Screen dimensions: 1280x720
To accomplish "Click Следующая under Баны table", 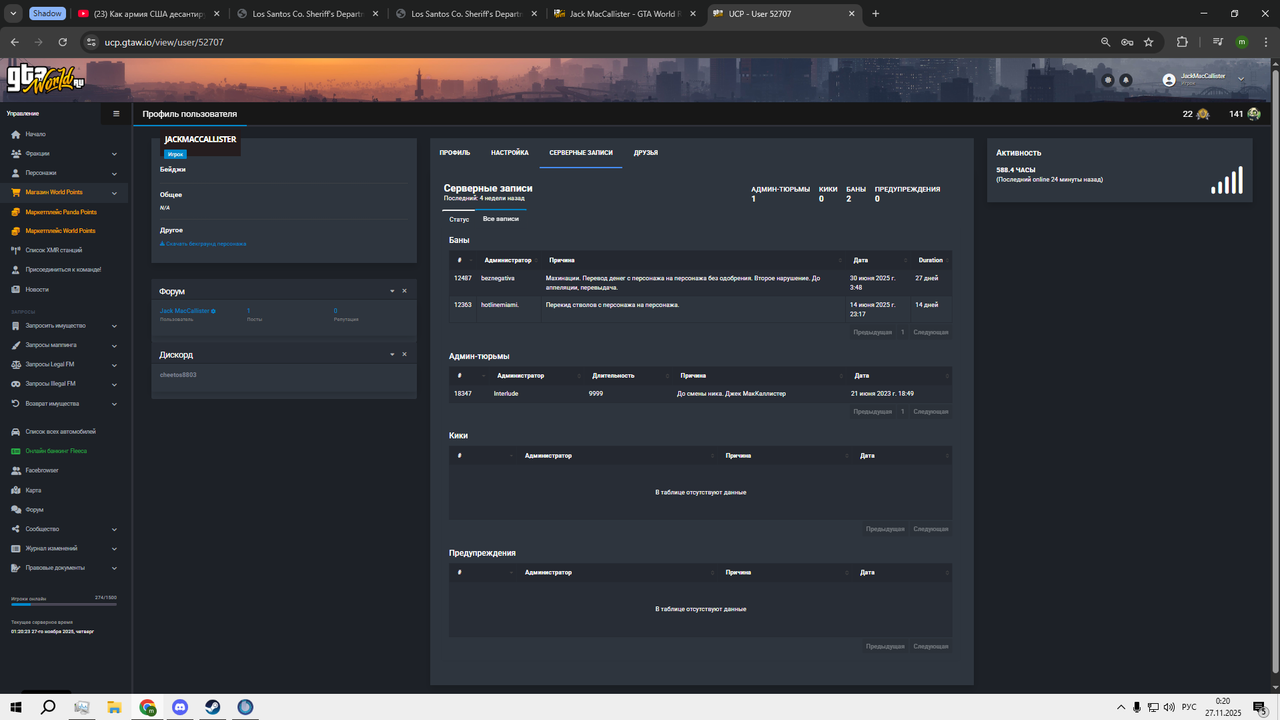I will point(930,332).
